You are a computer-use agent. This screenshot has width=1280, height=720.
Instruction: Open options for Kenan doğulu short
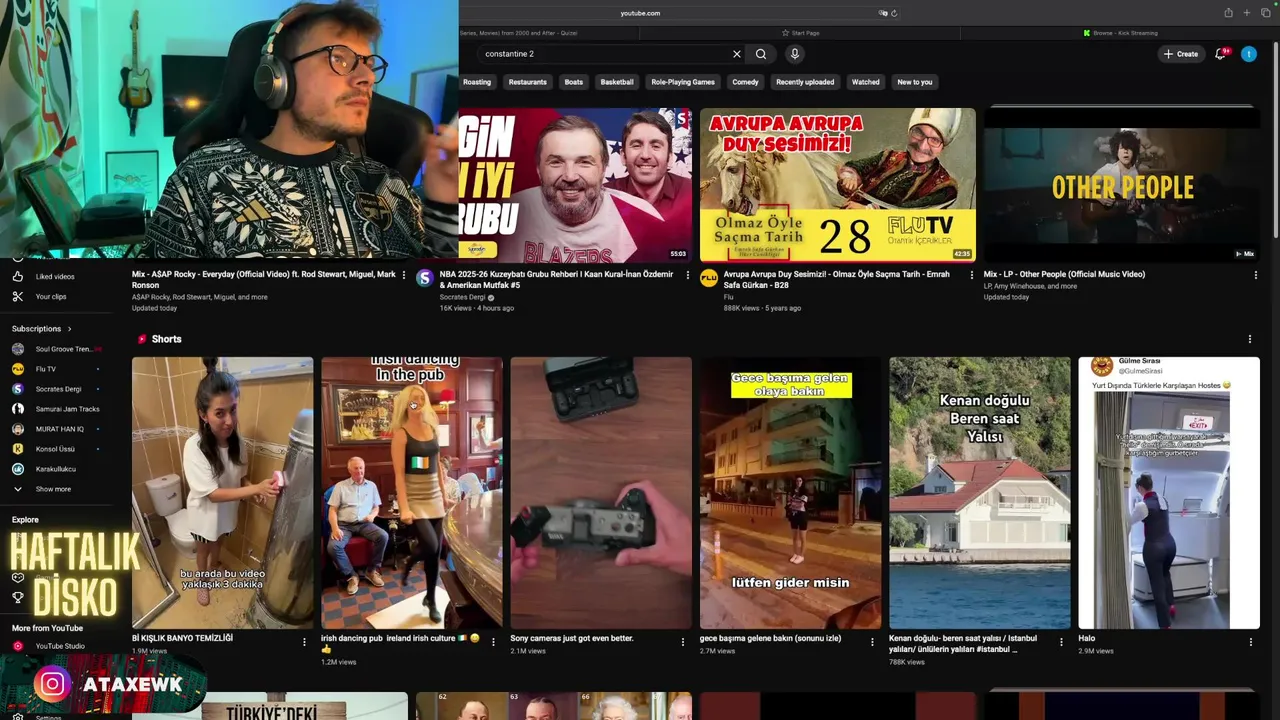coord(1061,642)
